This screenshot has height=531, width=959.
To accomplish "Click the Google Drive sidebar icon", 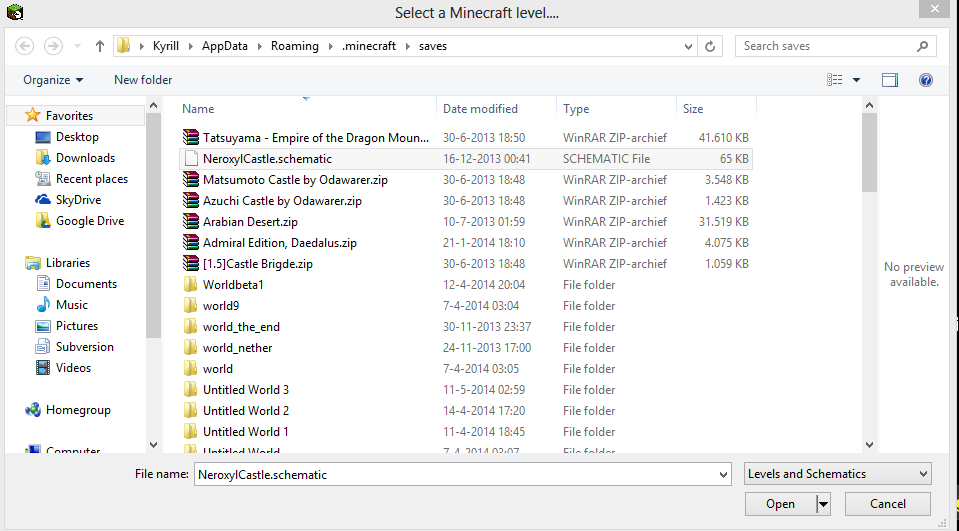I will pyautogui.click(x=43, y=221).
